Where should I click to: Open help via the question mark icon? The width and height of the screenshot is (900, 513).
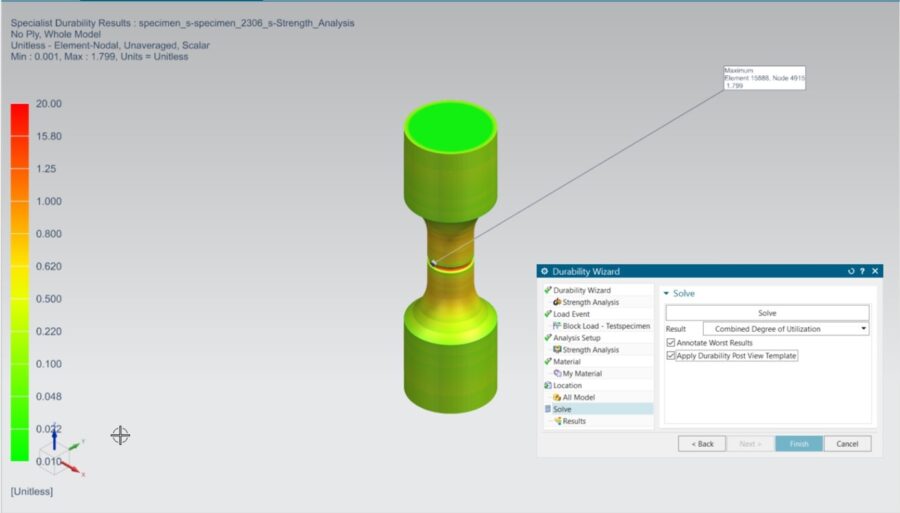(862, 271)
